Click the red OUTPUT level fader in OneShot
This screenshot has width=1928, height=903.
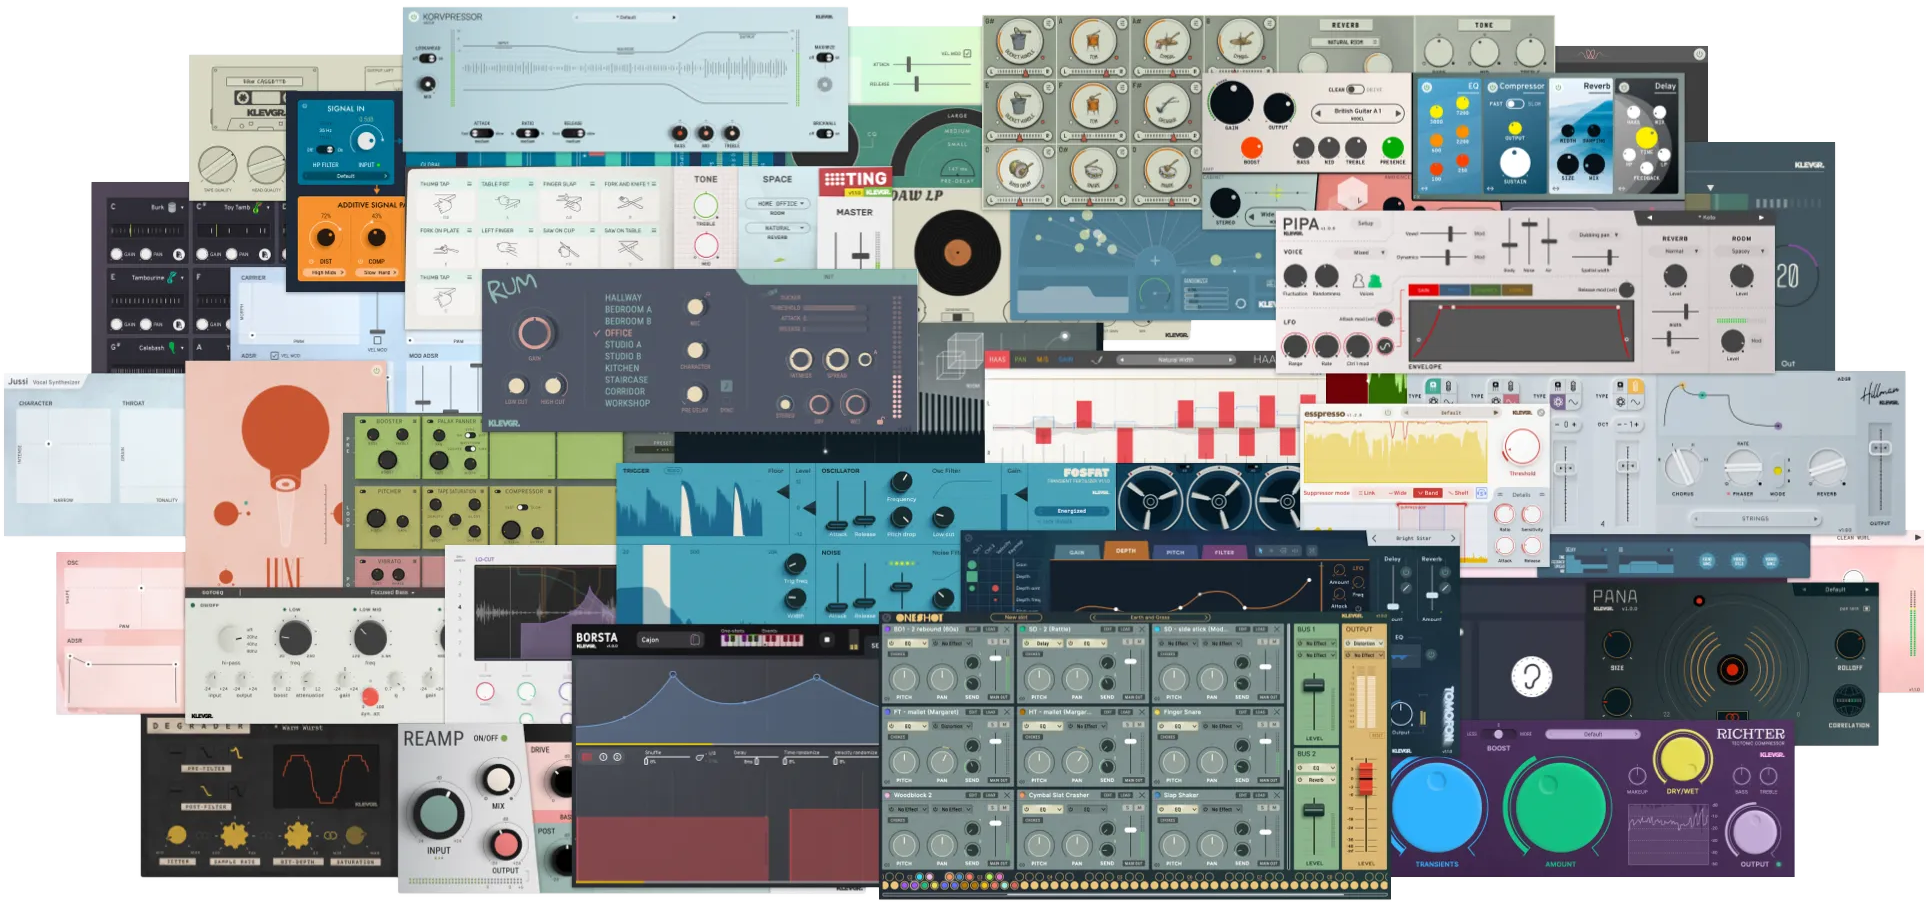point(1365,778)
